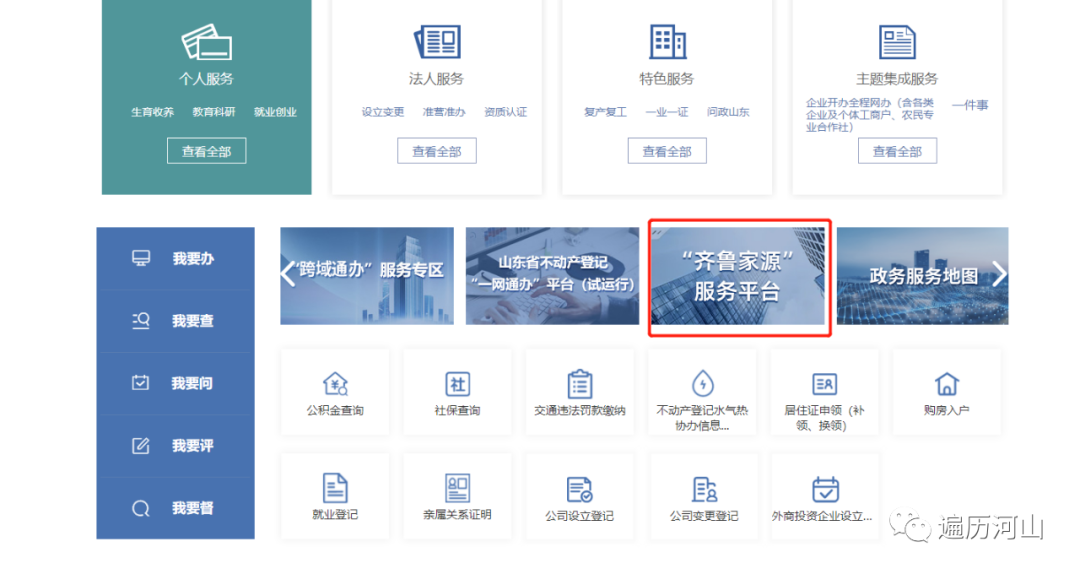Open 社保查询 icon
Screen dimensions: 1080x574
pyautogui.click(x=457, y=384)
